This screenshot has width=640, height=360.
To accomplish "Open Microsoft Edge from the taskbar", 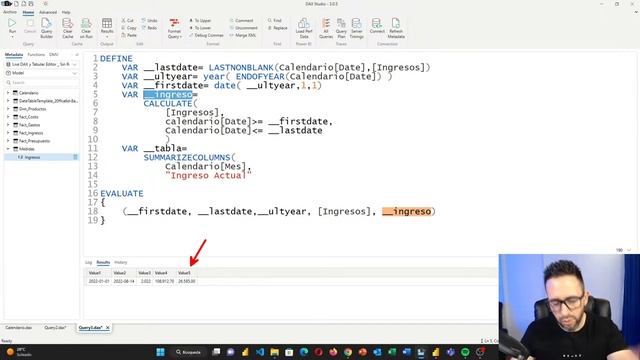I will click(x=304, y=352).
